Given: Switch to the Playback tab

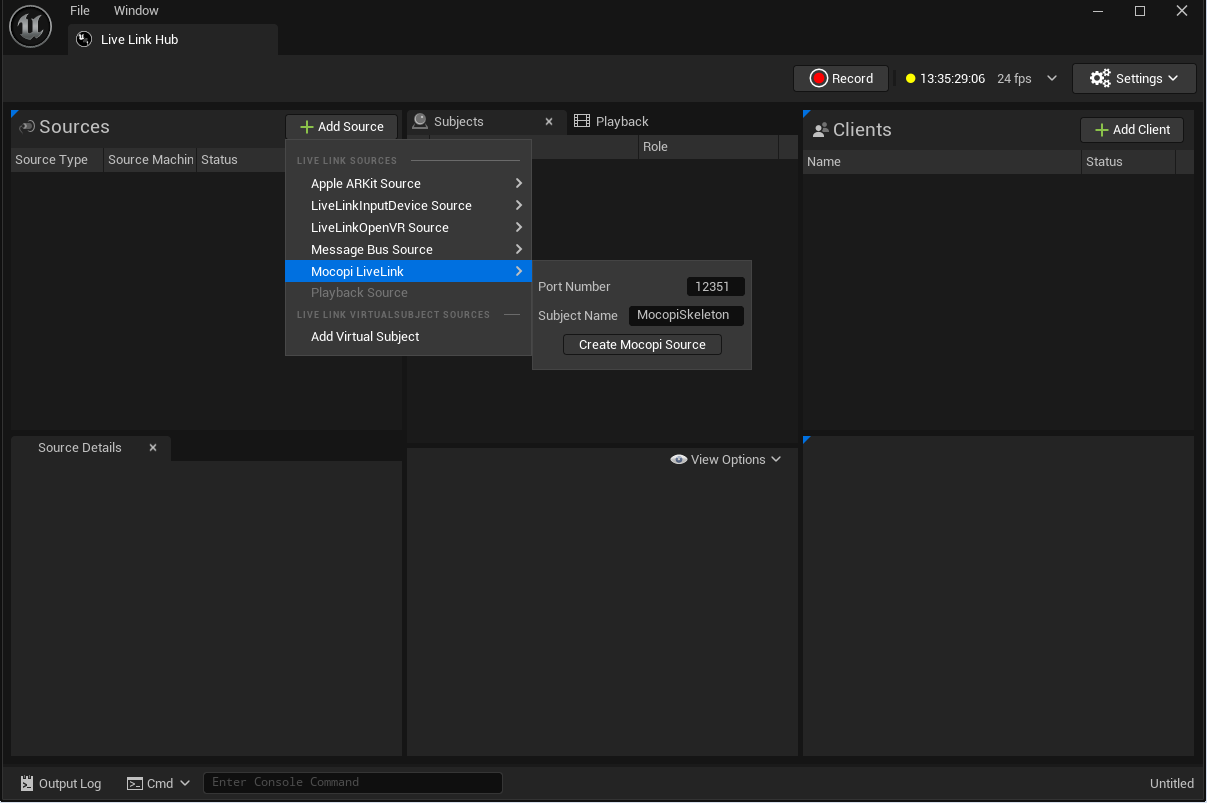Looking at the screenshot, I should 611,122.
